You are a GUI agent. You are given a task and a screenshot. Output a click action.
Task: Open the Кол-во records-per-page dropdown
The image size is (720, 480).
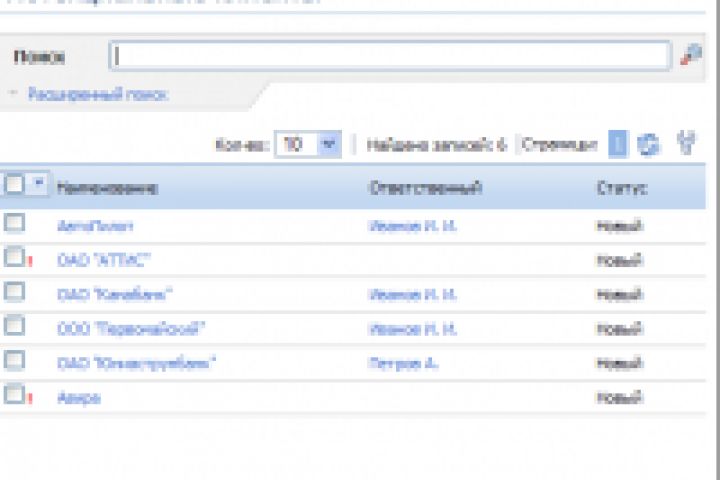[308, 145]
